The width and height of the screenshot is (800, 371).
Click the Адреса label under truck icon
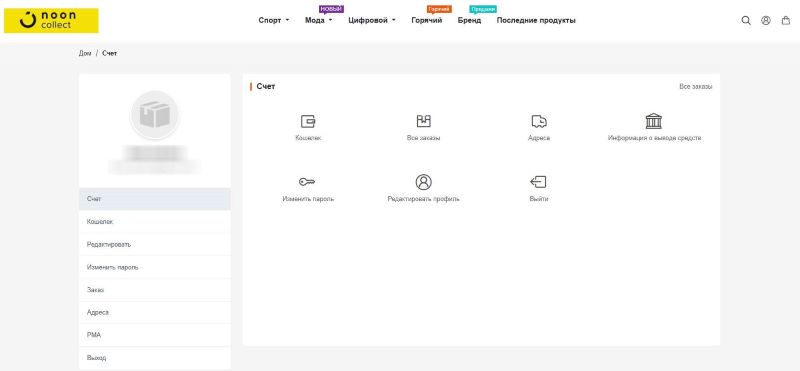pyautogui.click(x=539, y=138)
